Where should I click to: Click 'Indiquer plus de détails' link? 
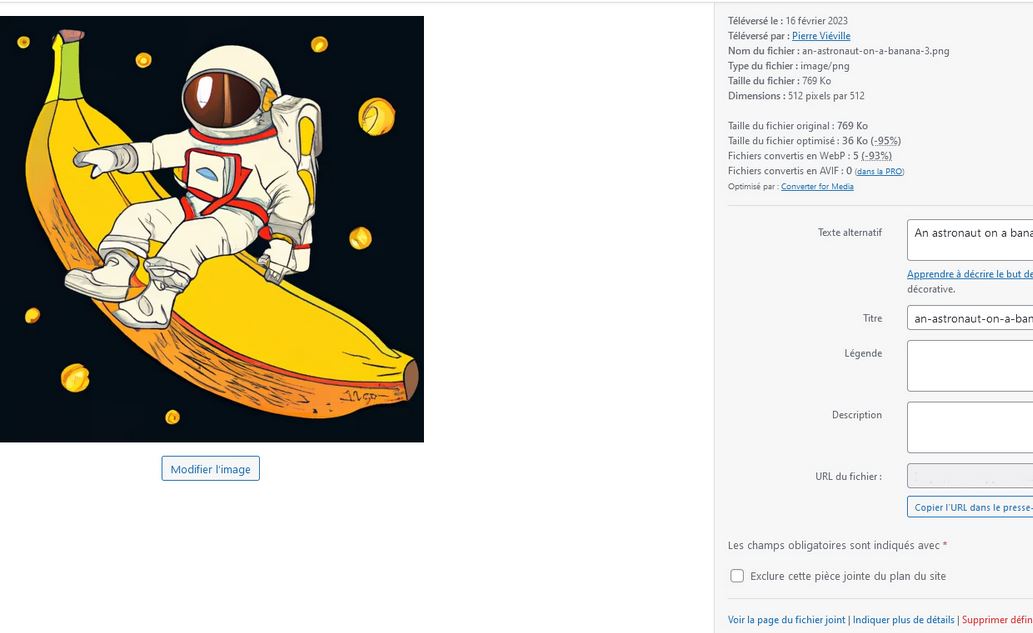point(904,620)
